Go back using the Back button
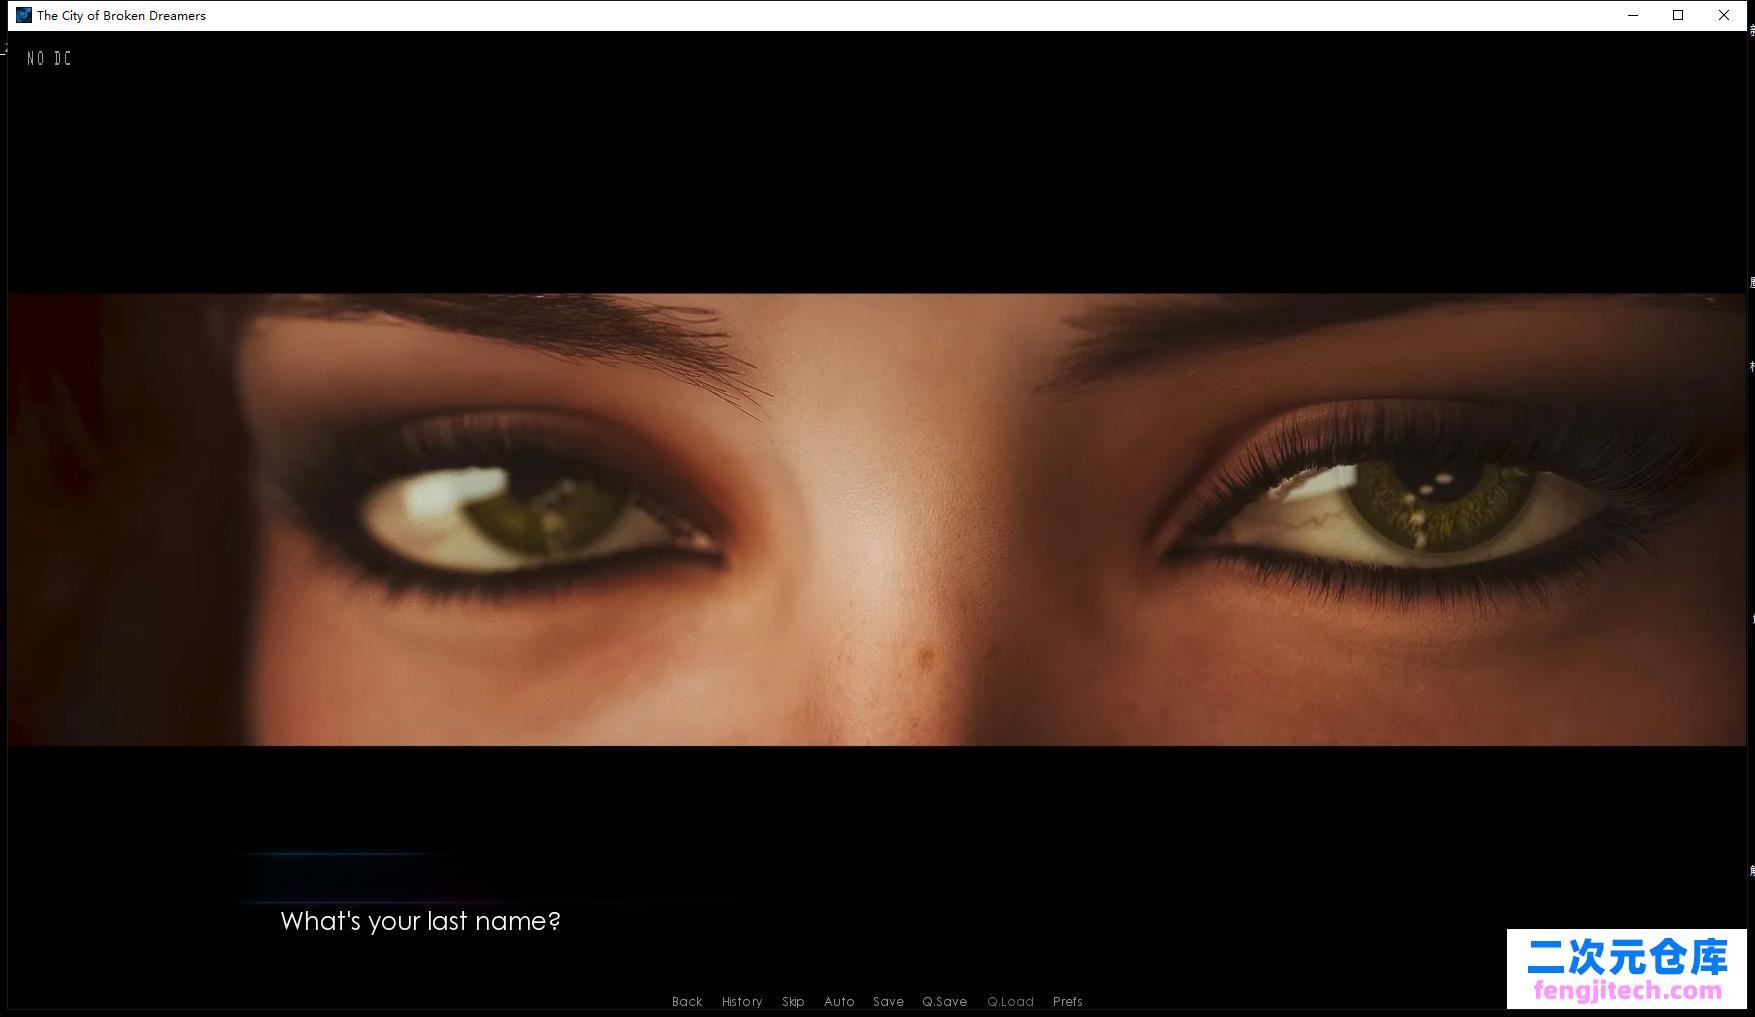 point(687,1001)
